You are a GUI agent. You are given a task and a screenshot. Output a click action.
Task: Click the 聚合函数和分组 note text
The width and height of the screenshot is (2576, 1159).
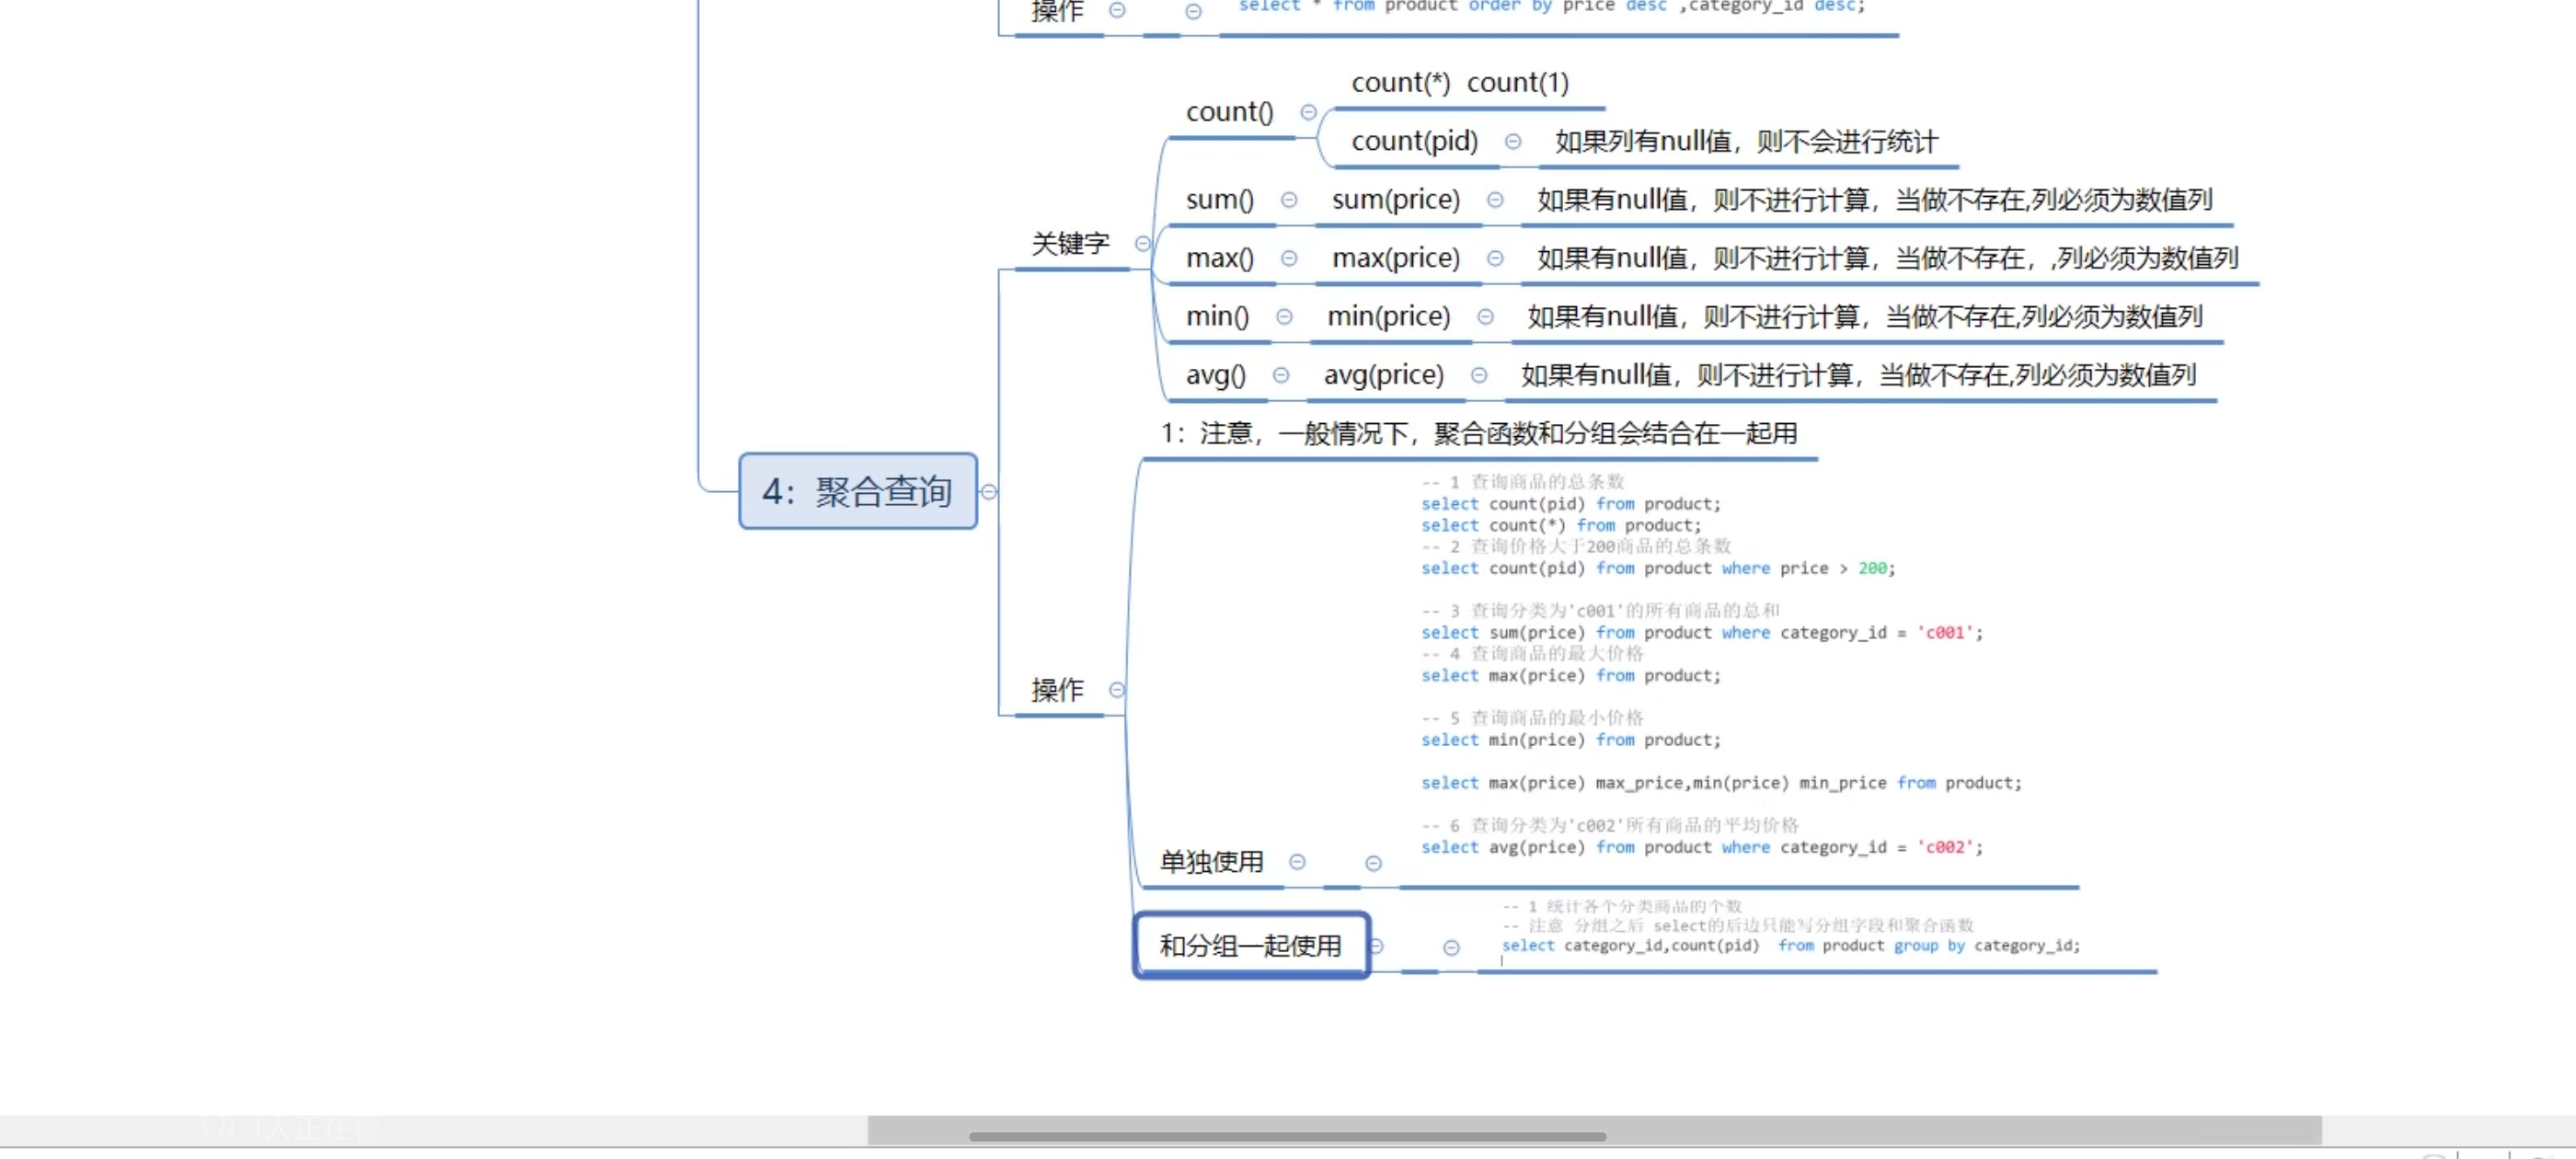coord(1478,434)
